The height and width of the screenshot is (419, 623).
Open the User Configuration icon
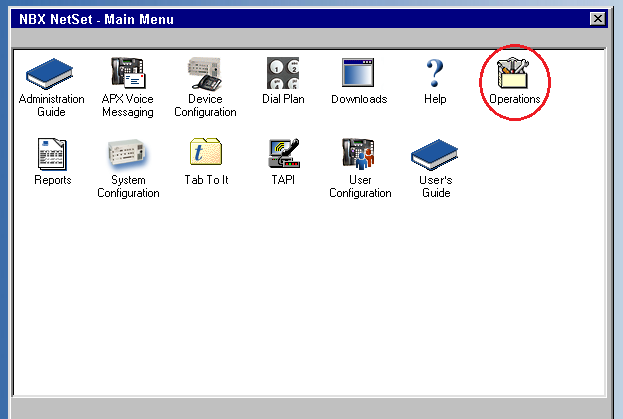click(359, 154)
